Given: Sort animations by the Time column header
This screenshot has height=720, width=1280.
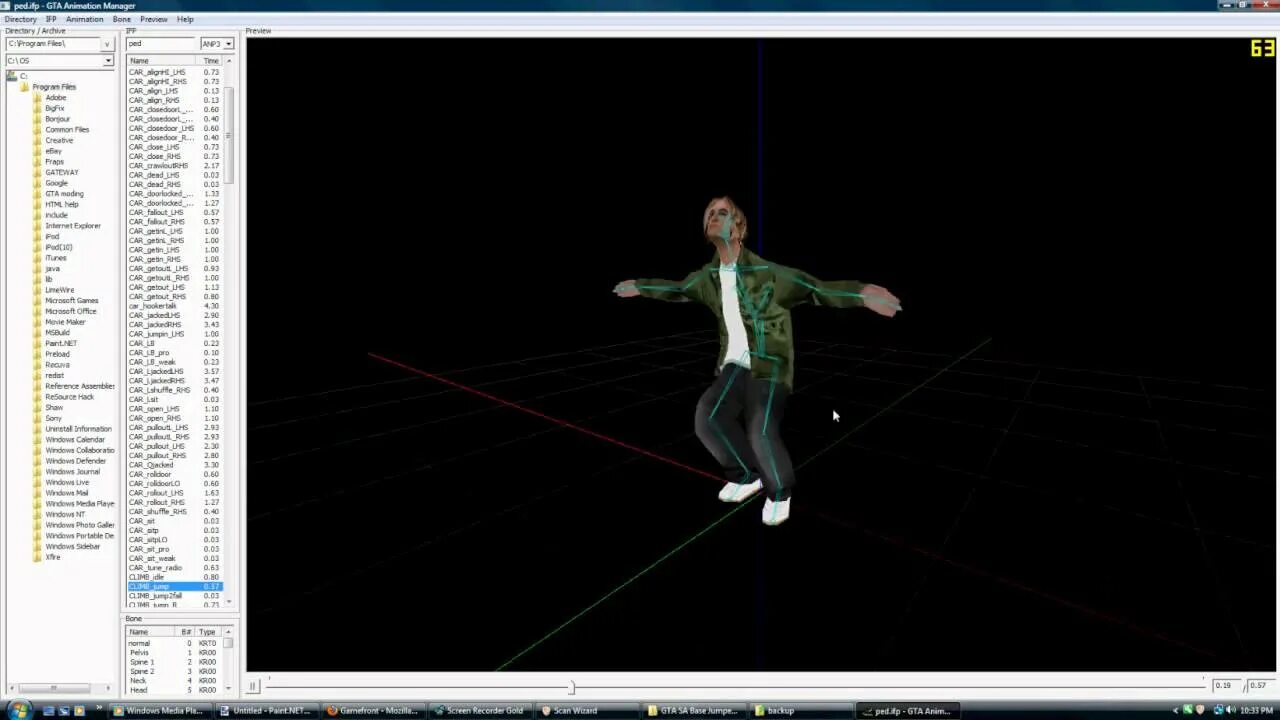Looking at the screenshot, I should (x=211, y=61).
